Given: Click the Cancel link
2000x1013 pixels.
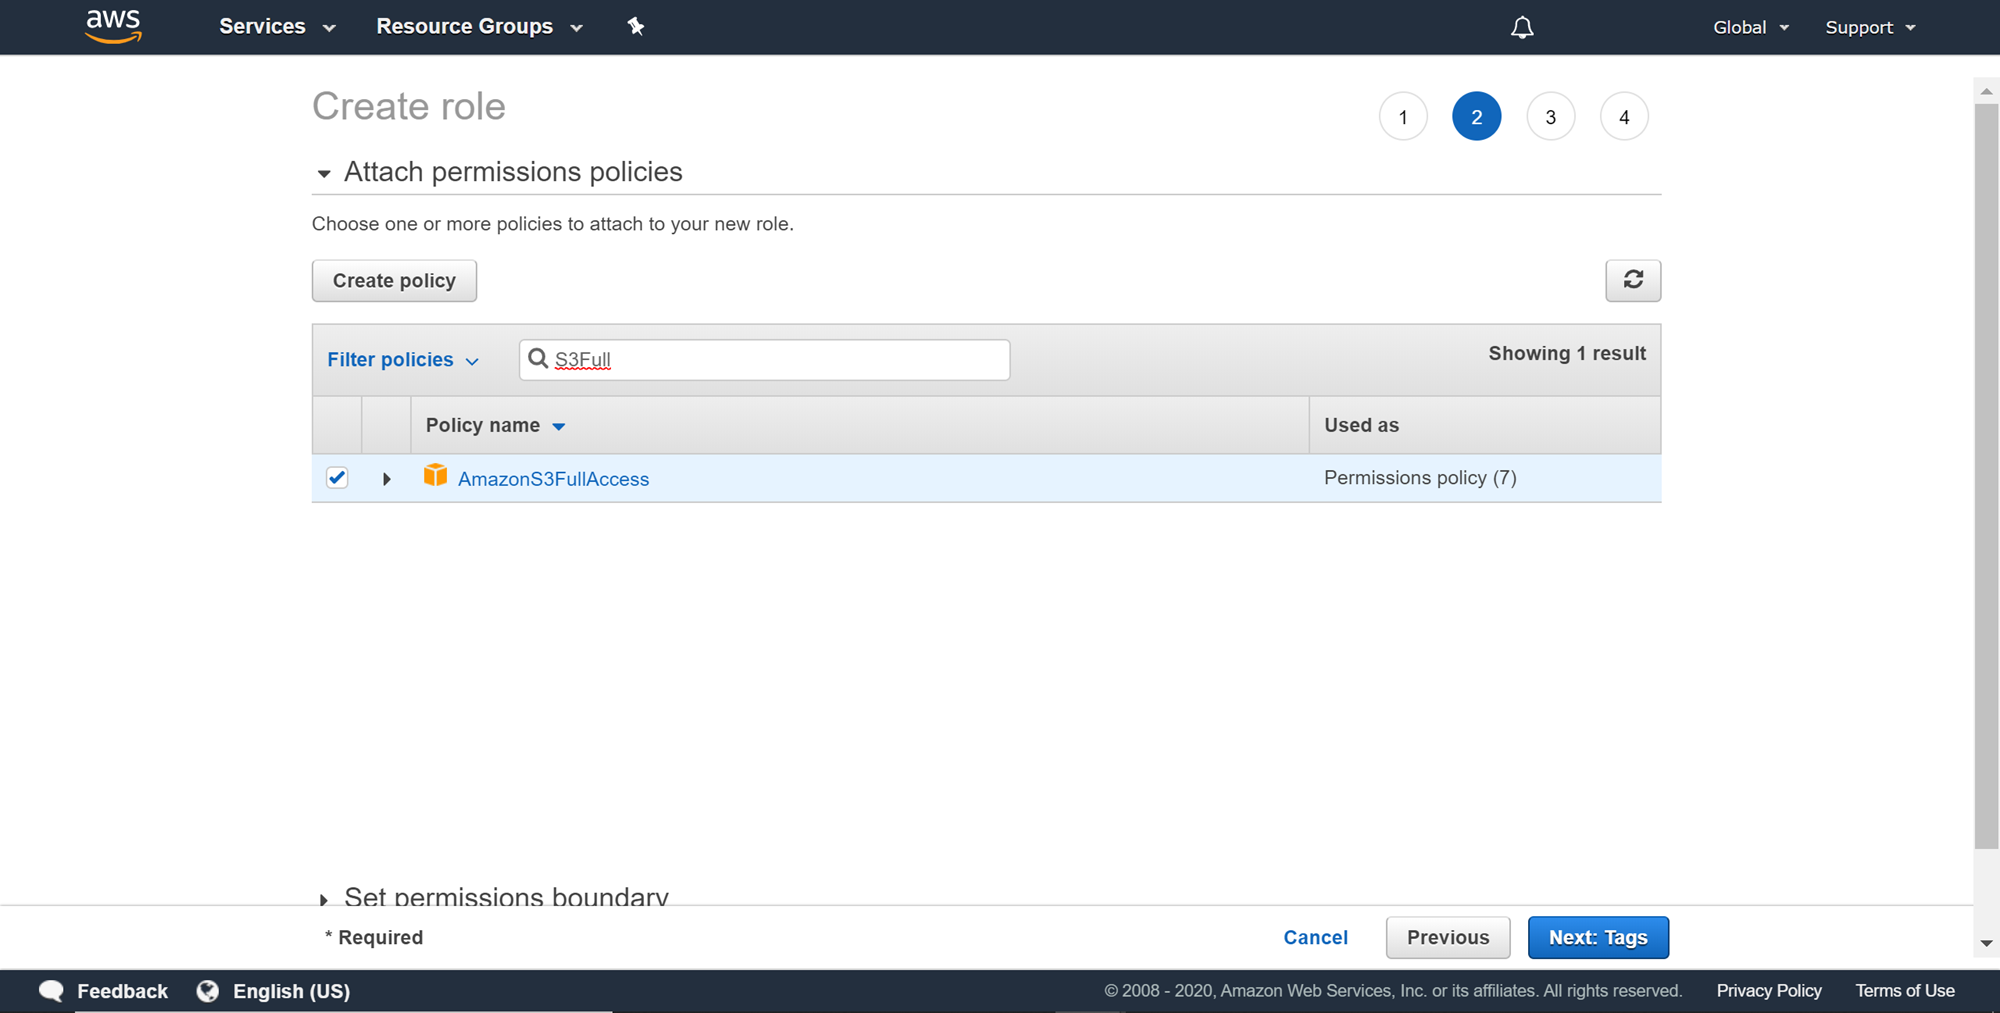Looking at the screenshot, I should (1315, 937).
